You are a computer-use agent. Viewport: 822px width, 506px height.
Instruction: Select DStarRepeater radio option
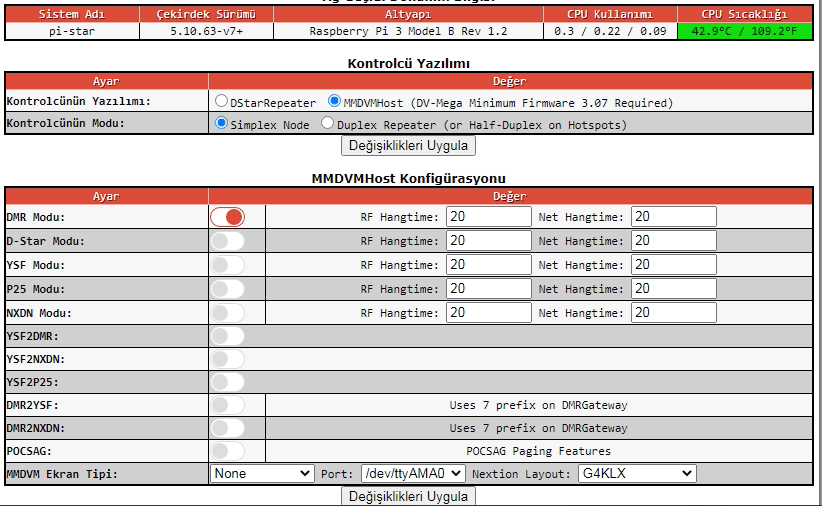pyautogui.click(x=222, y=102)
